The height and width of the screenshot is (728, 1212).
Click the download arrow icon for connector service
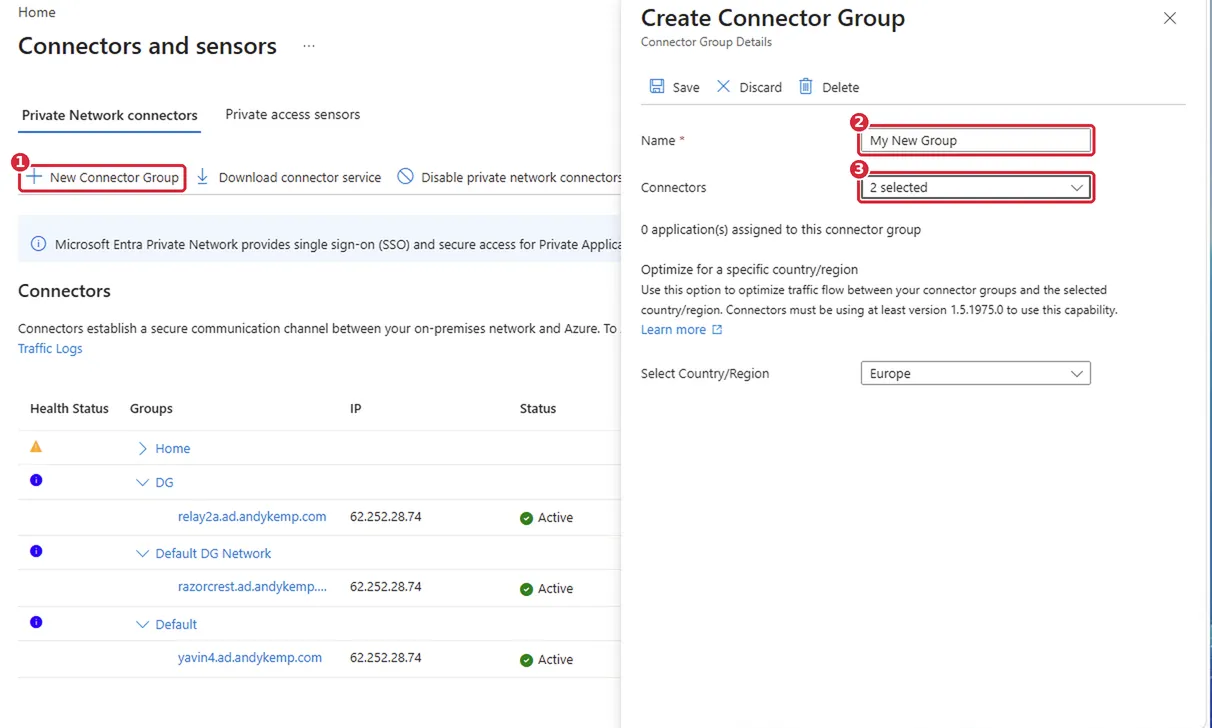pyautogui.click(x=202, y=177)
